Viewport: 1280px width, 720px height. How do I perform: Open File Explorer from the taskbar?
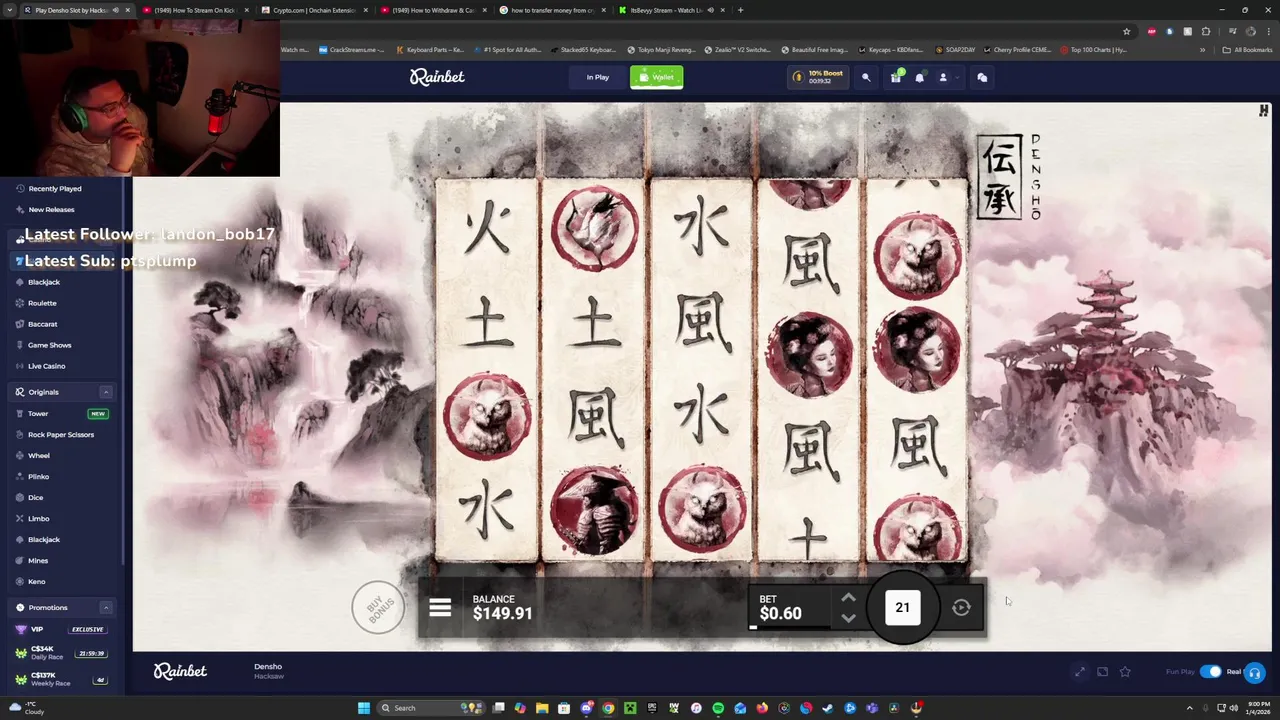(542, 708)
